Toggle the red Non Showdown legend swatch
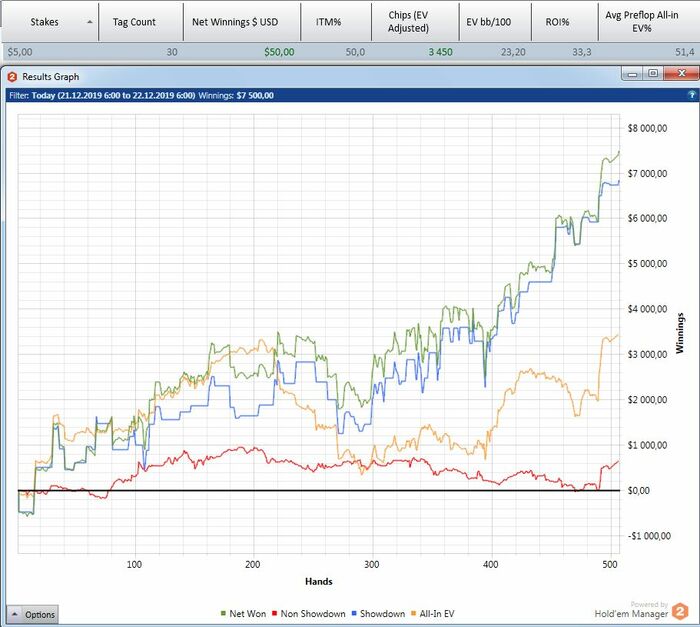Screen dimensions: 700x627 pyautogui.click(x=275, y=614)
